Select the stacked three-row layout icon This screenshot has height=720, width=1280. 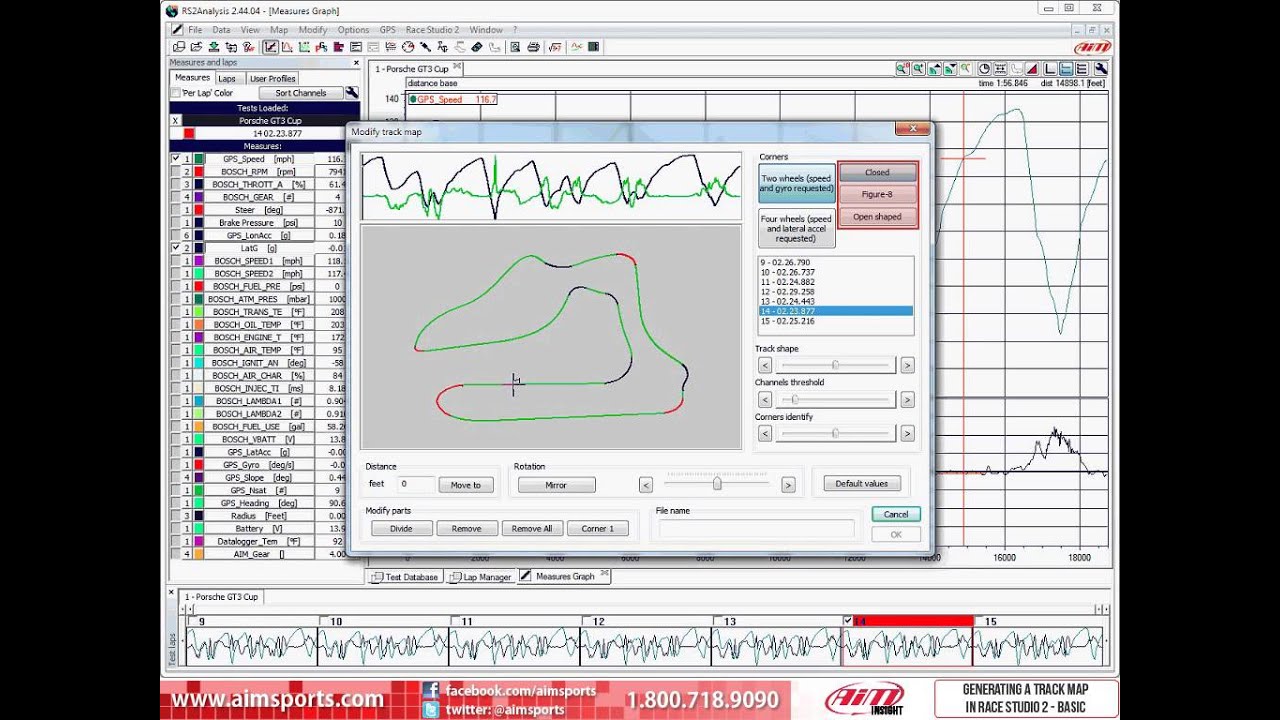pyautogui.click(x=1082, y=69)
